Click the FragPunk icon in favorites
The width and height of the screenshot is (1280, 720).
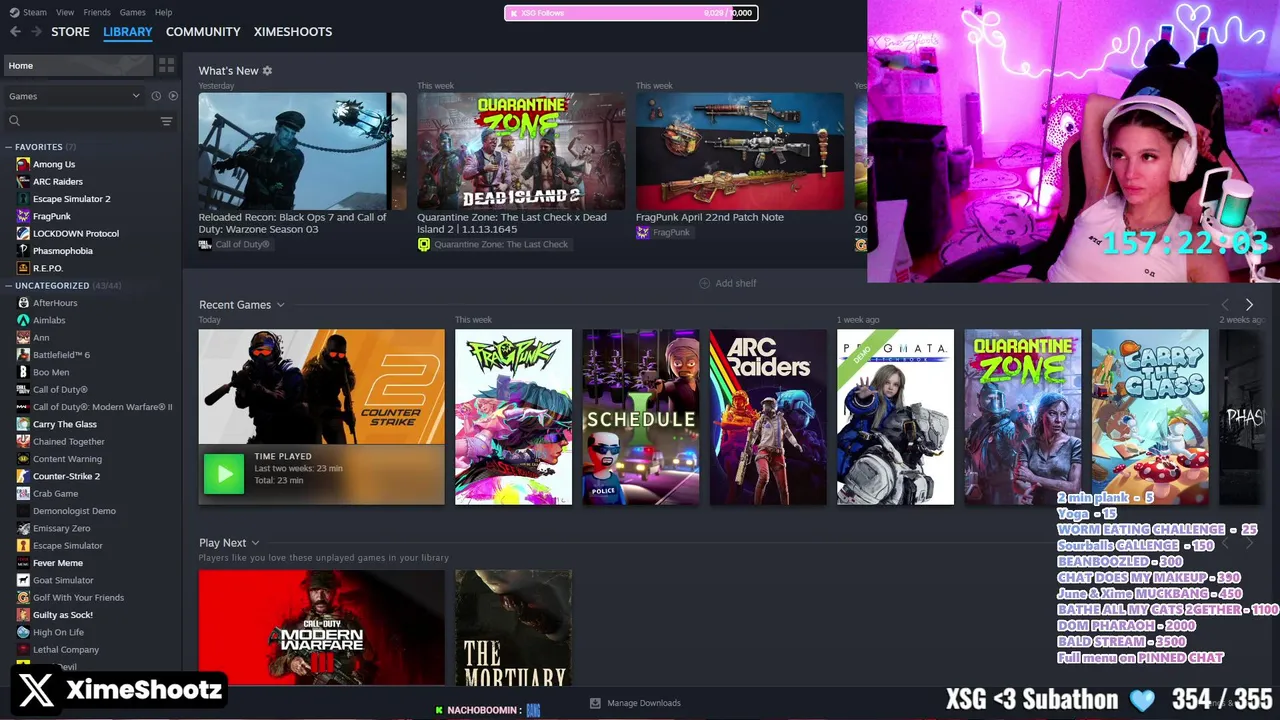click(23, 216)
